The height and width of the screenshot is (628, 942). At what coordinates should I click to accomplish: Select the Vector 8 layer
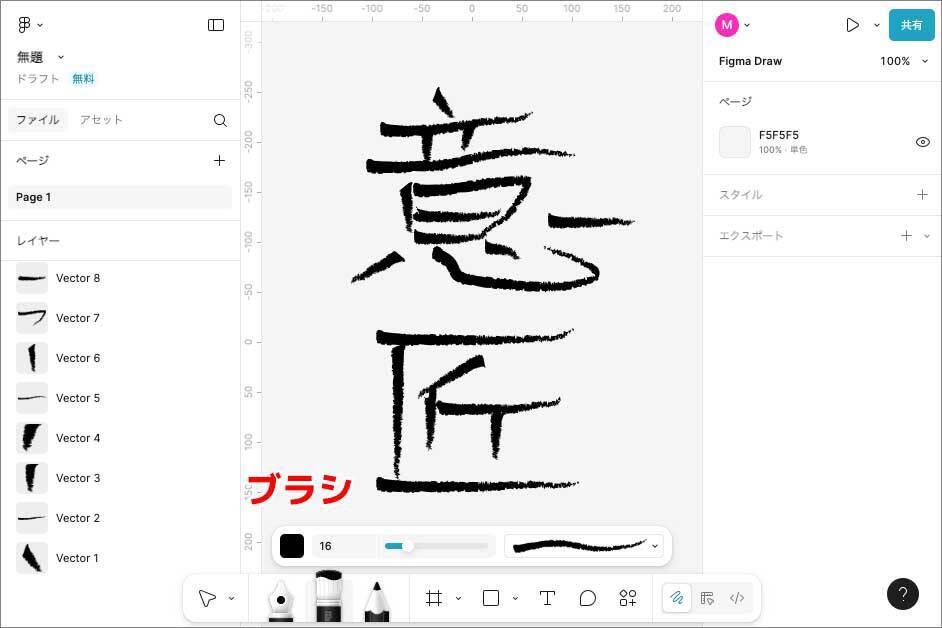click(78, 278)
